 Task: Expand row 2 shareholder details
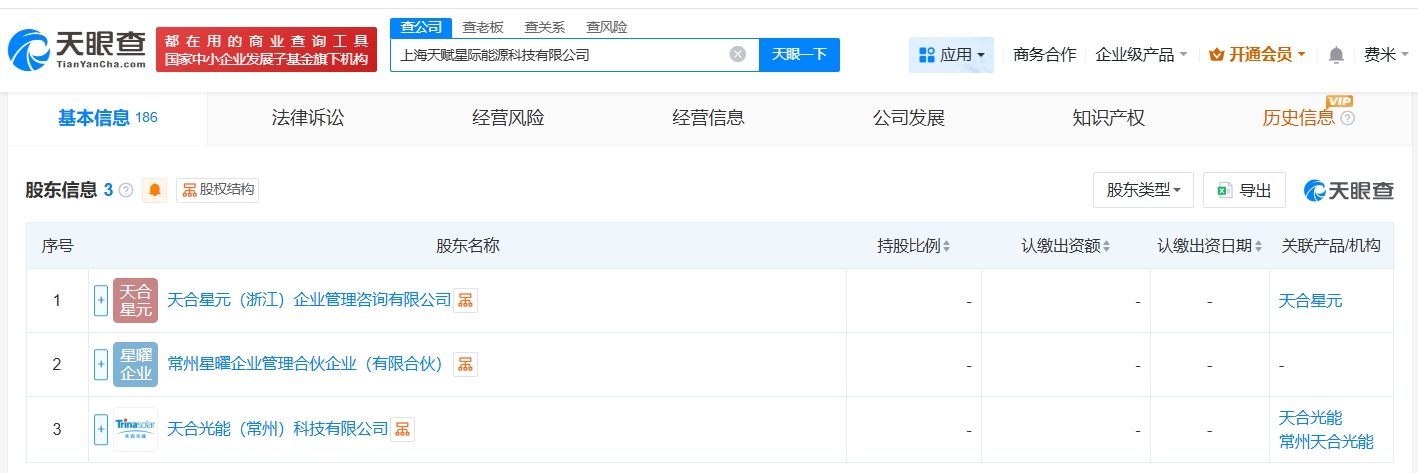(101, 365)
